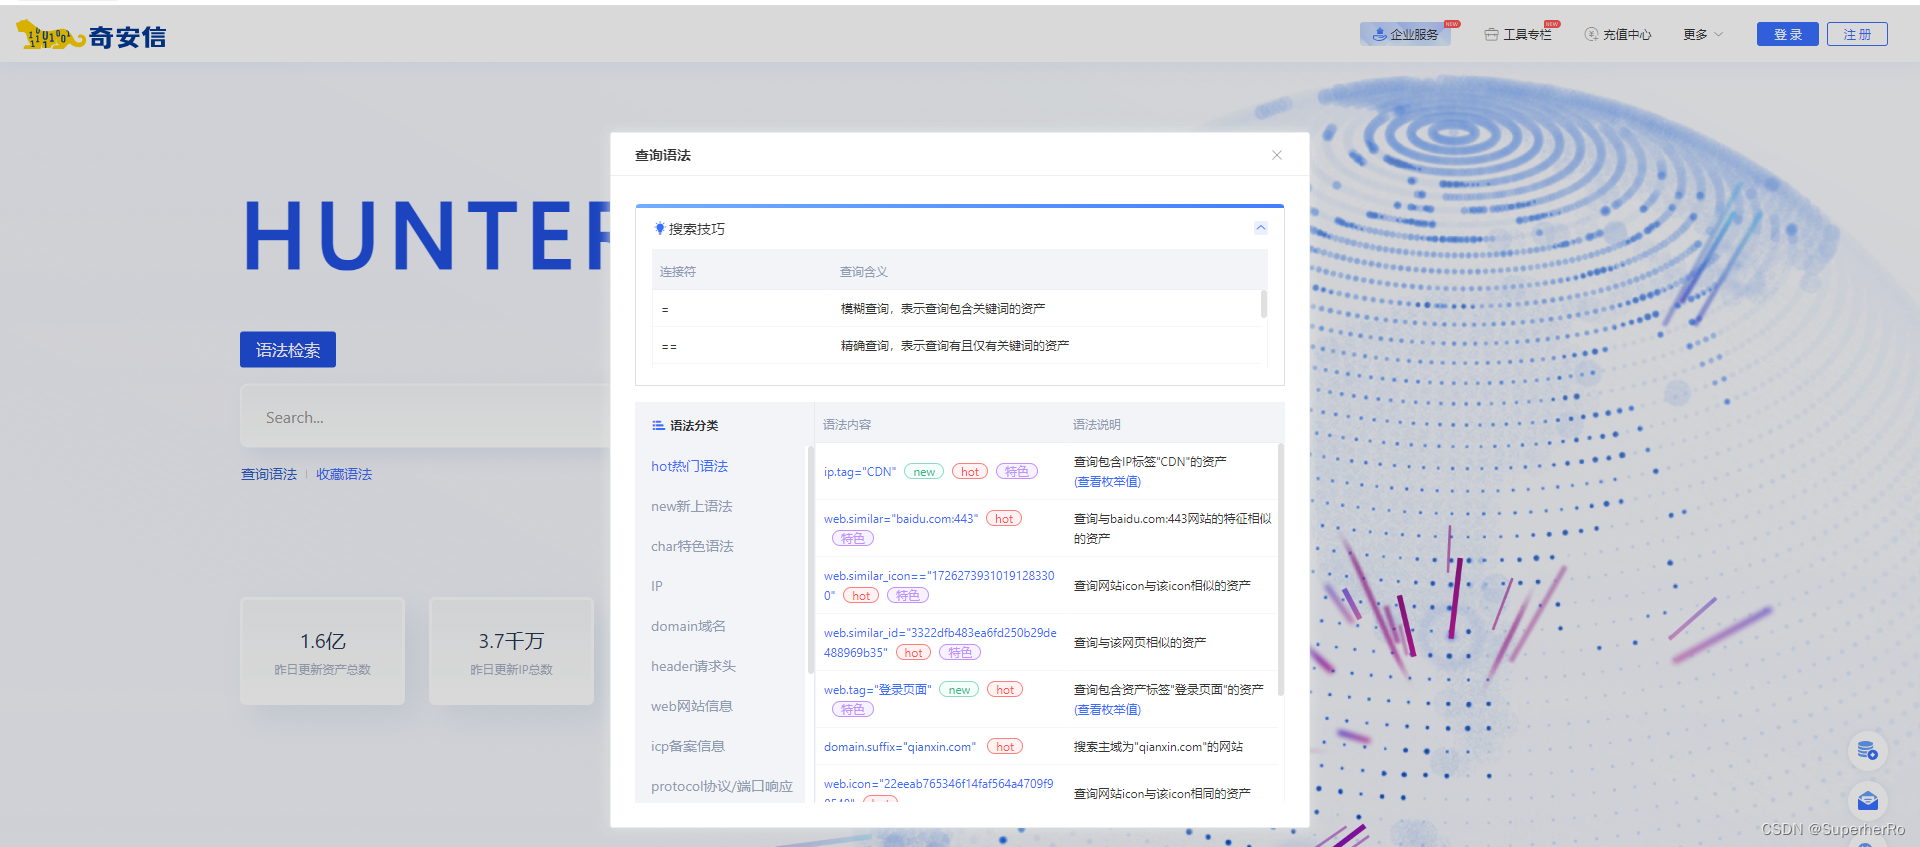Click web.similar_id syntax example
The image size is (1920, 847).
coord(940,642)
